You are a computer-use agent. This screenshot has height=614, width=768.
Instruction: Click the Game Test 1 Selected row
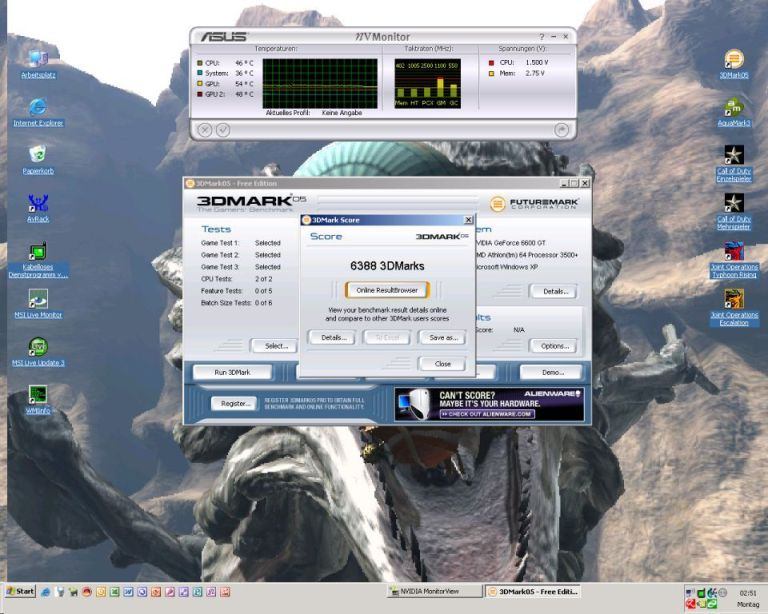tap(240, 243)
